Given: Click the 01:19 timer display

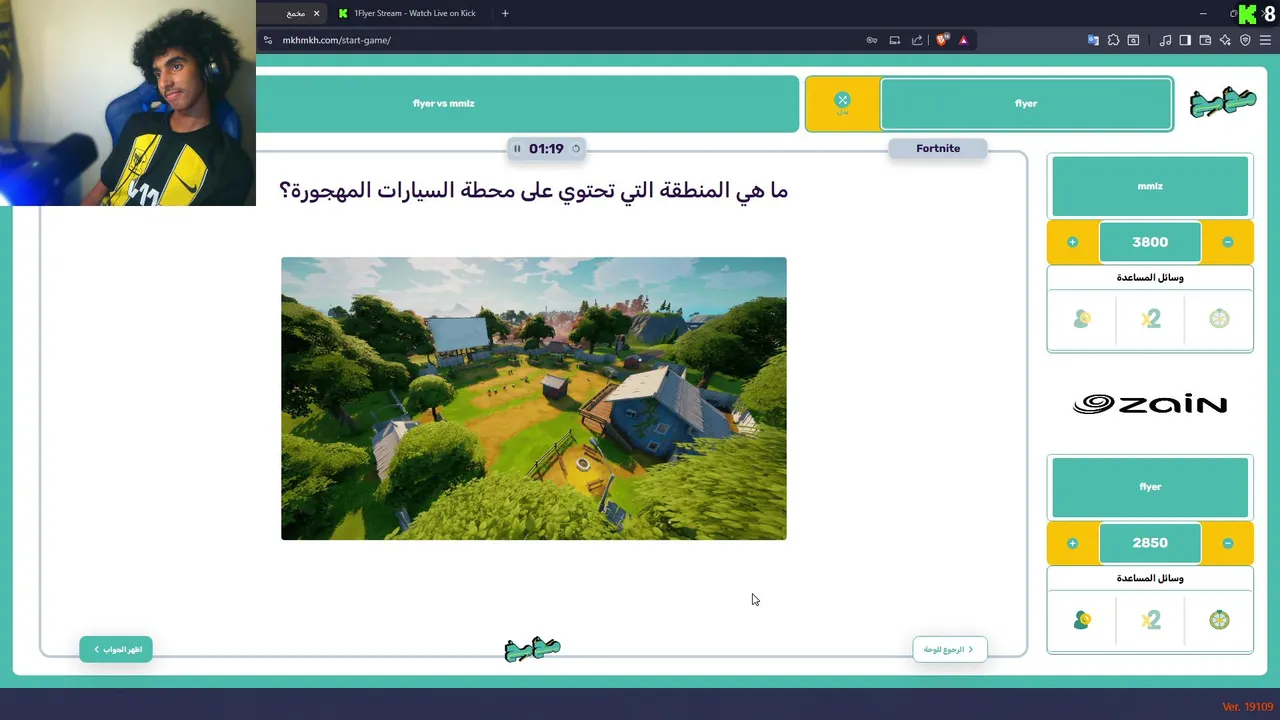Looking at the screenshot, I should pos(546,148).
